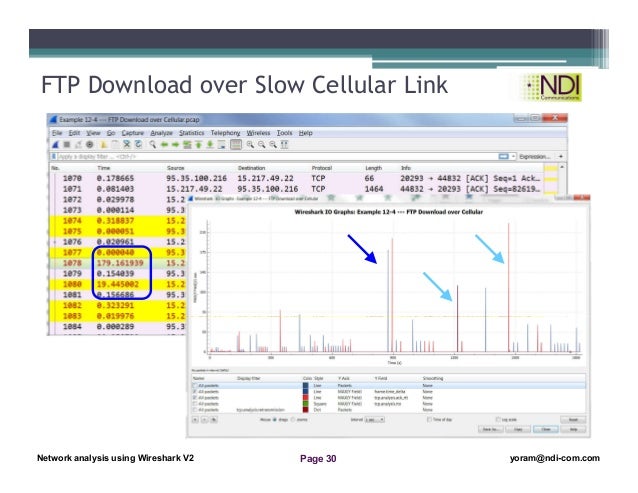Enable the Dot style retransmission graph row
Viewport: 638px width, 493px height.
click(x=195, y=410)
